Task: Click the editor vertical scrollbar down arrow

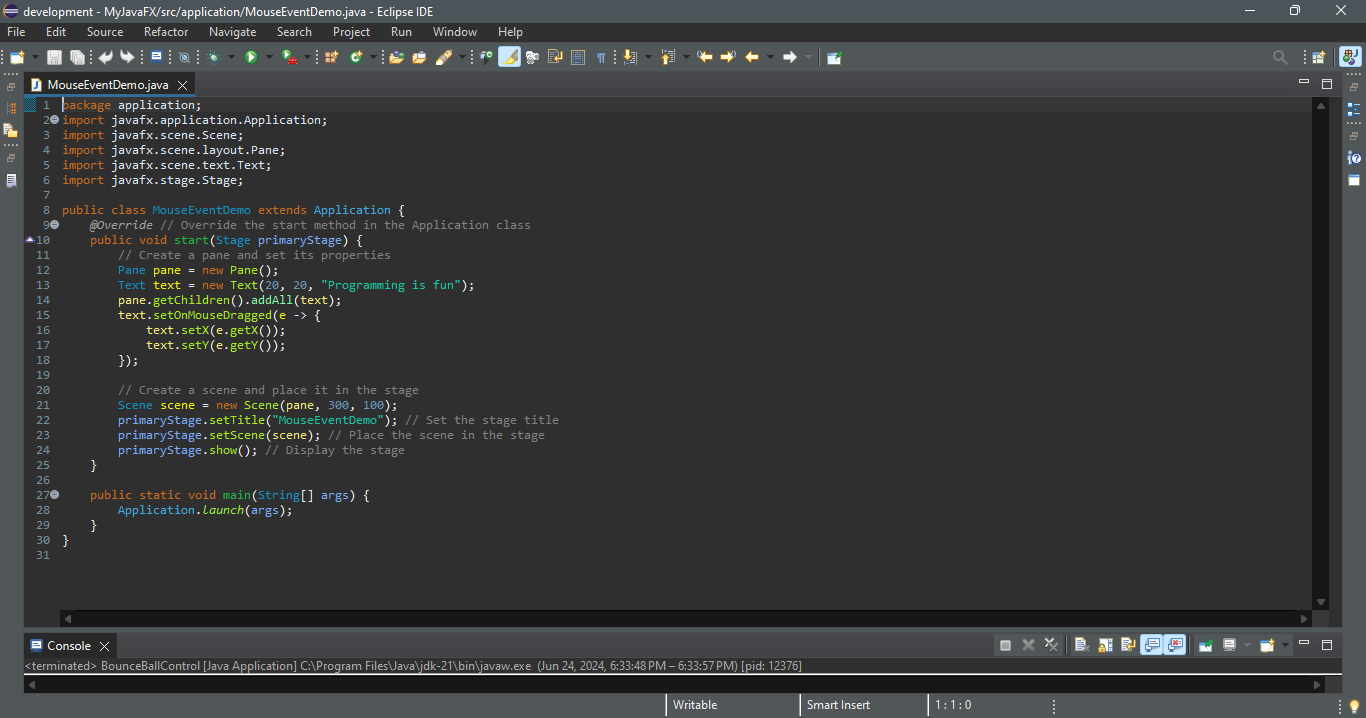Action: (1320, 602)
